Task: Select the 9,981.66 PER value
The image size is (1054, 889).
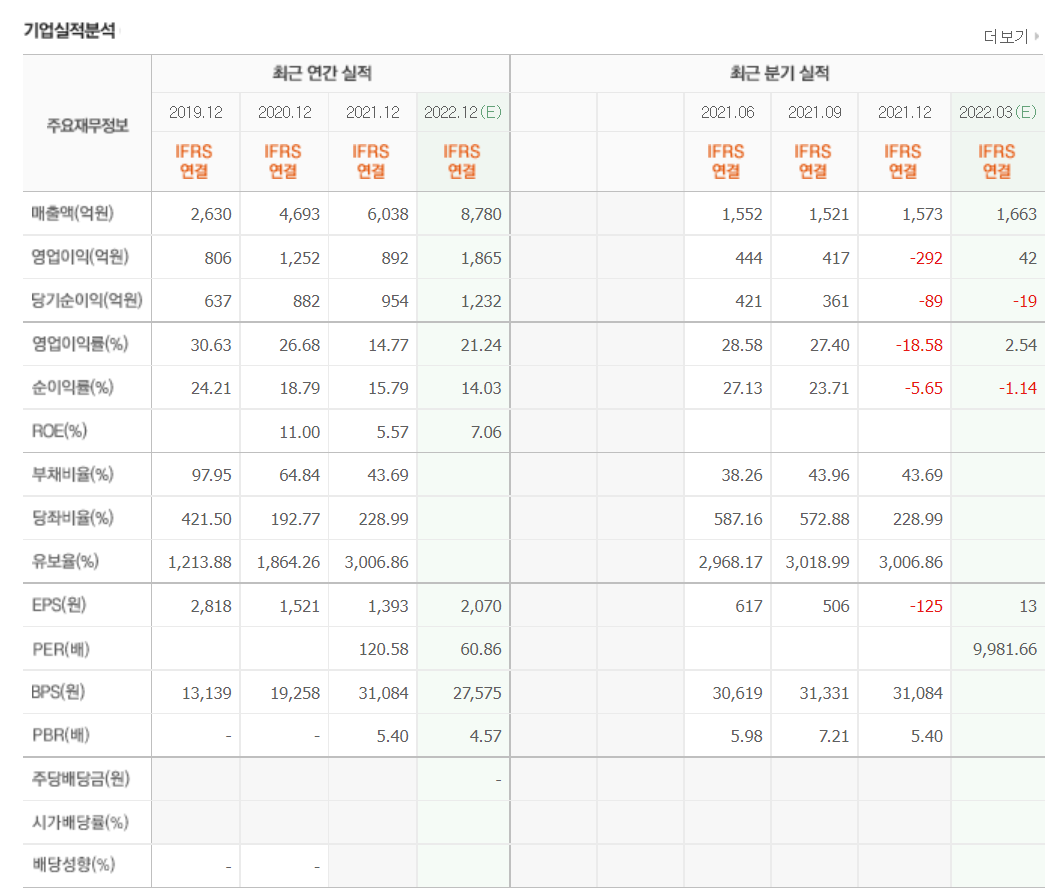Action: pos(1005,649)
